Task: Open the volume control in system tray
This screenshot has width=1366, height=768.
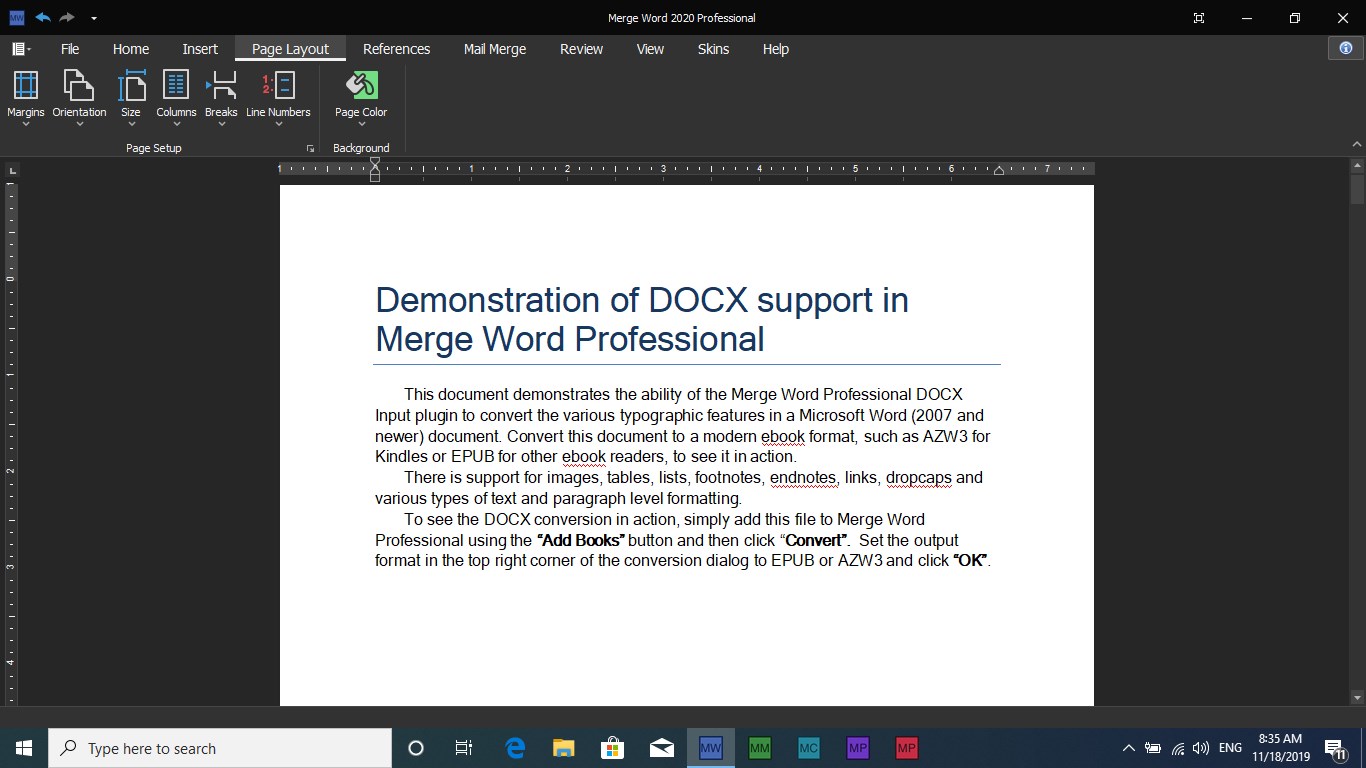Action: coord(1201,748)
